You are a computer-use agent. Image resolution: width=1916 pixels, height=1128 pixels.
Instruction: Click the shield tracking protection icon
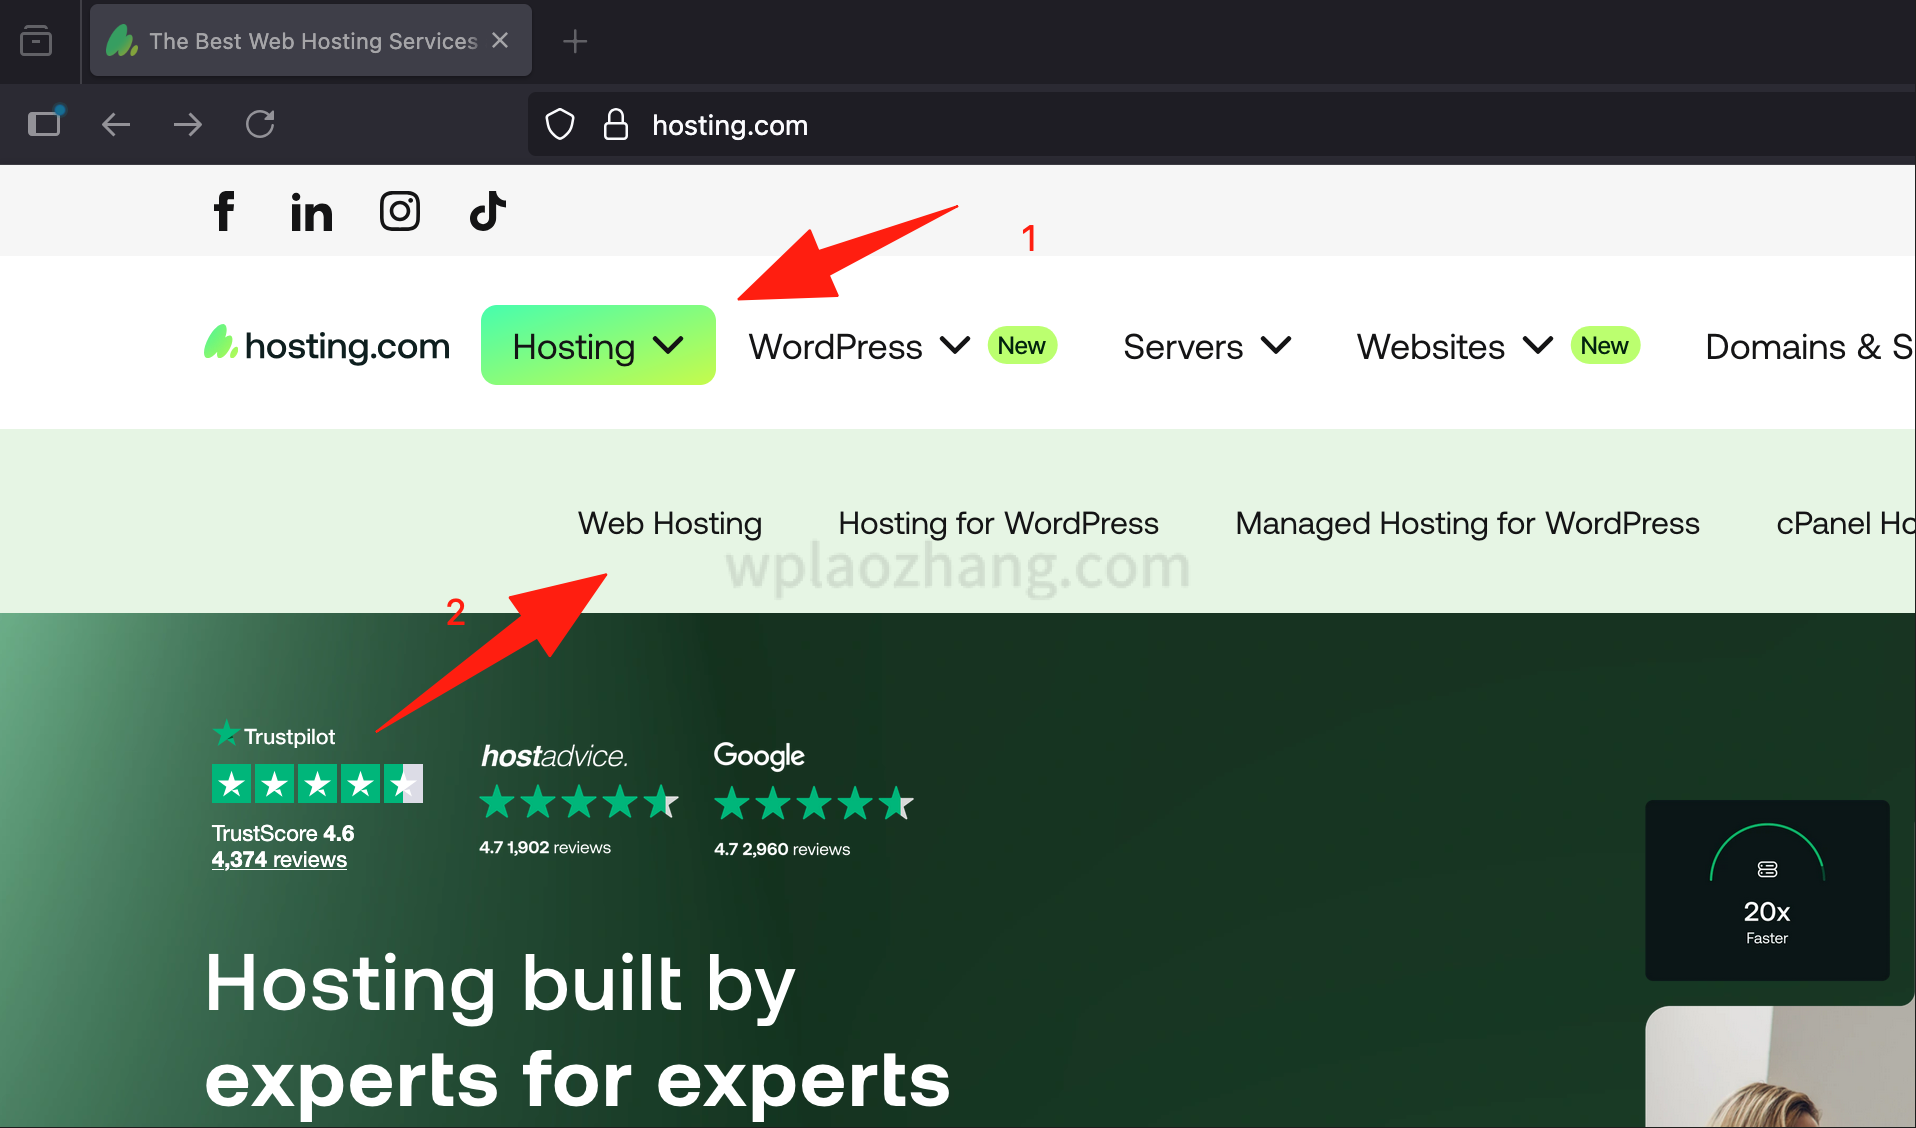(560, 125)
